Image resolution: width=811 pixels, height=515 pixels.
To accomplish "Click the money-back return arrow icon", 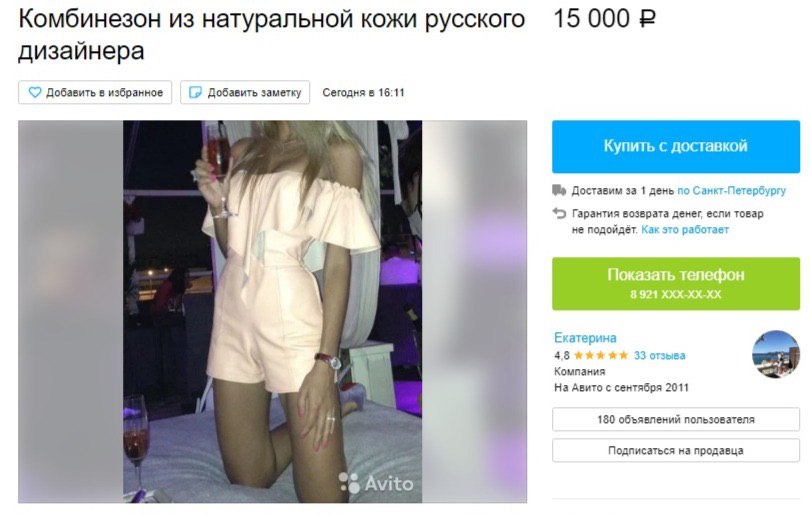I will click(x=559, y=213).
